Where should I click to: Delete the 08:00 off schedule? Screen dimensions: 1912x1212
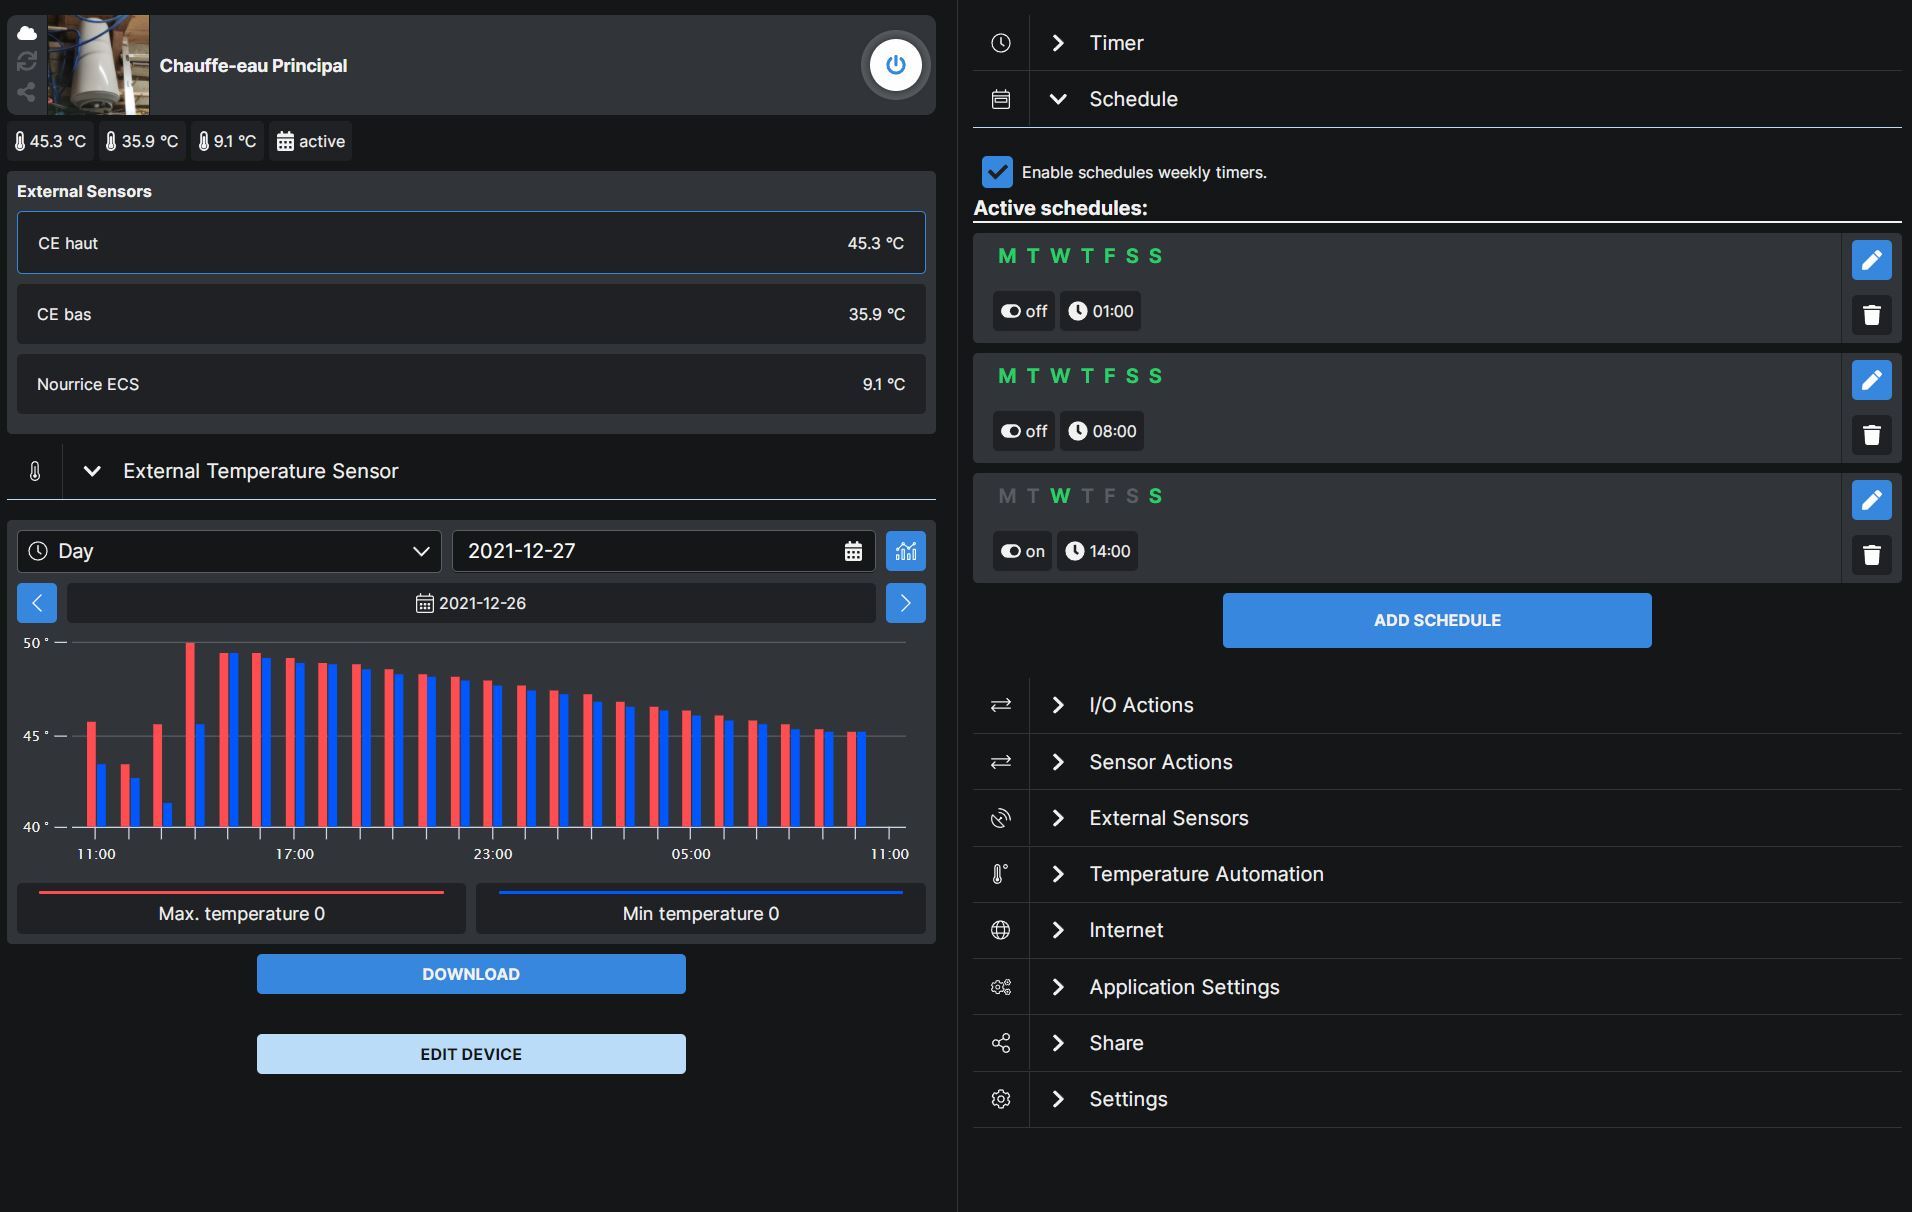point(1871,435)
